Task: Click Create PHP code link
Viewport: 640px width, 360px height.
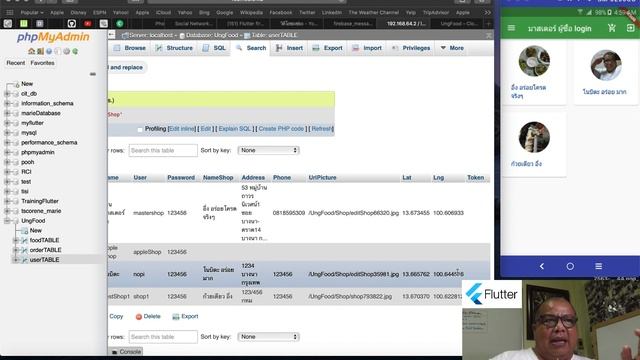Action: pyautogui.click(x=281, y=129)
